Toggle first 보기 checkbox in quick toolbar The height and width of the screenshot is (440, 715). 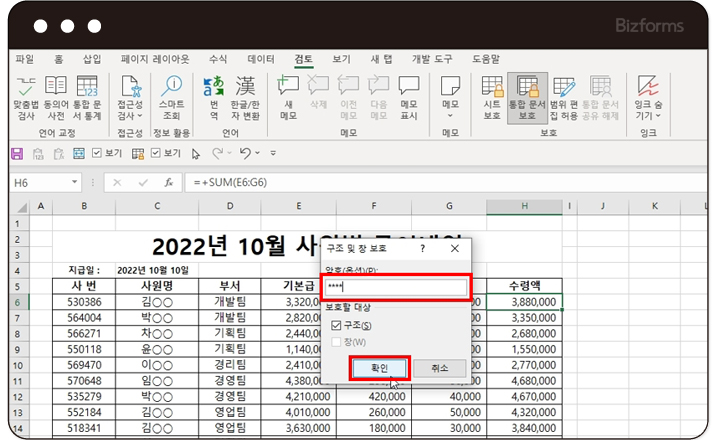click(x=97, y=153)
